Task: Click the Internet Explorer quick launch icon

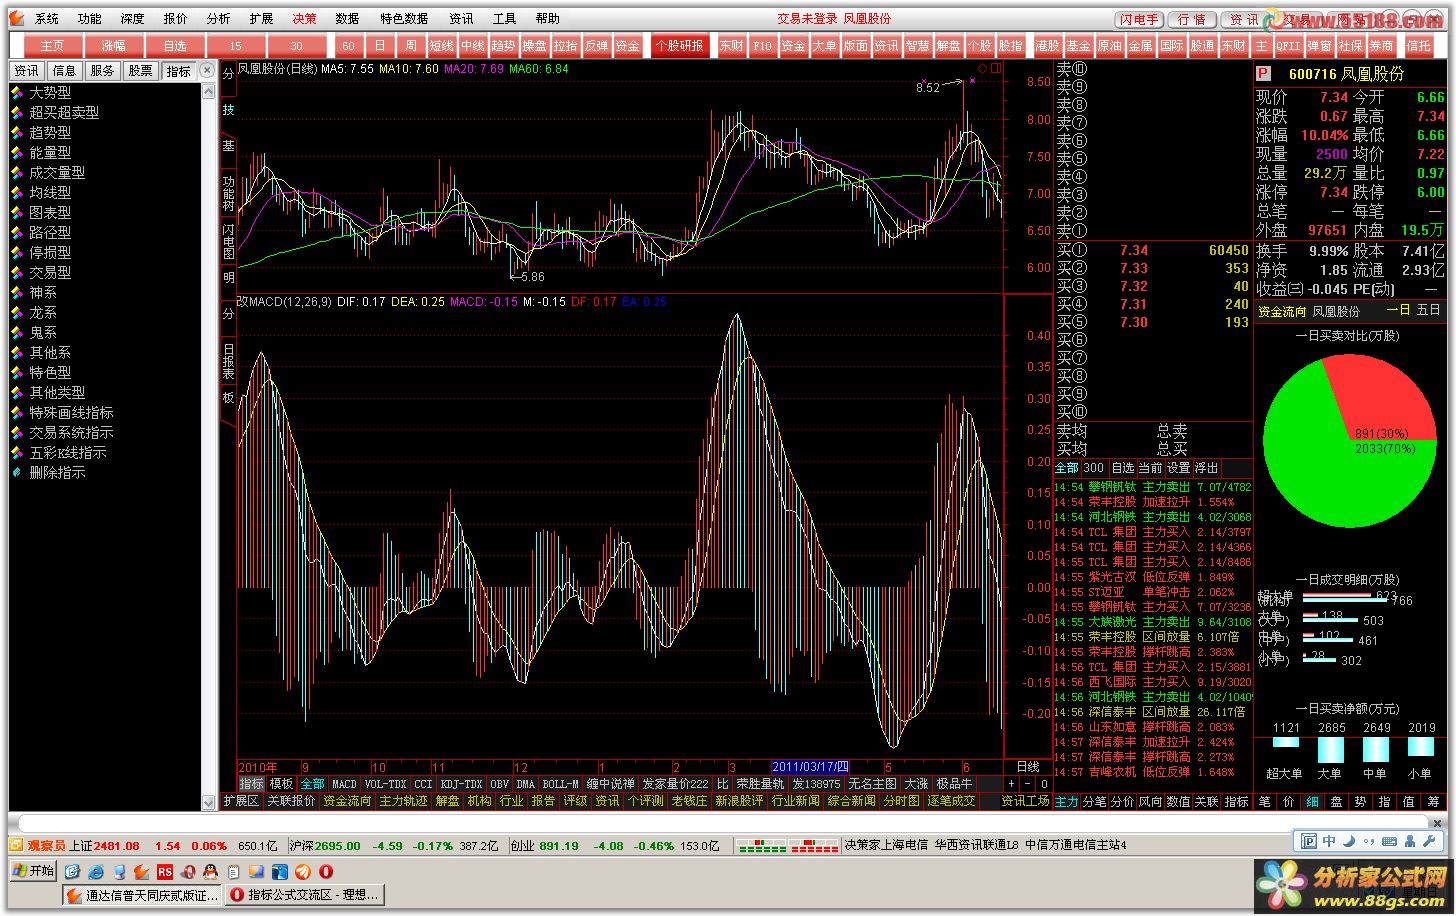Action: [x=96, y=872]
